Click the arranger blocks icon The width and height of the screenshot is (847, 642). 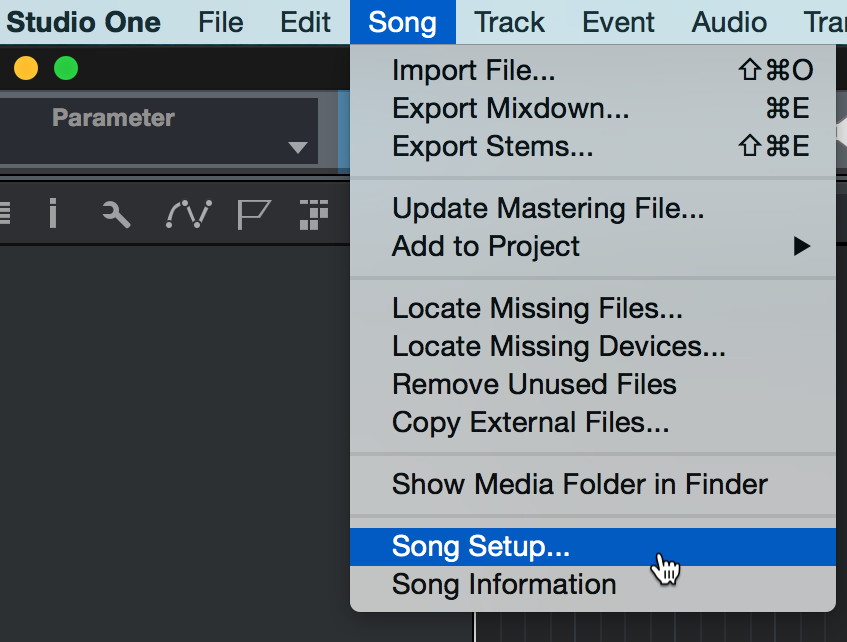pos(314,215)
